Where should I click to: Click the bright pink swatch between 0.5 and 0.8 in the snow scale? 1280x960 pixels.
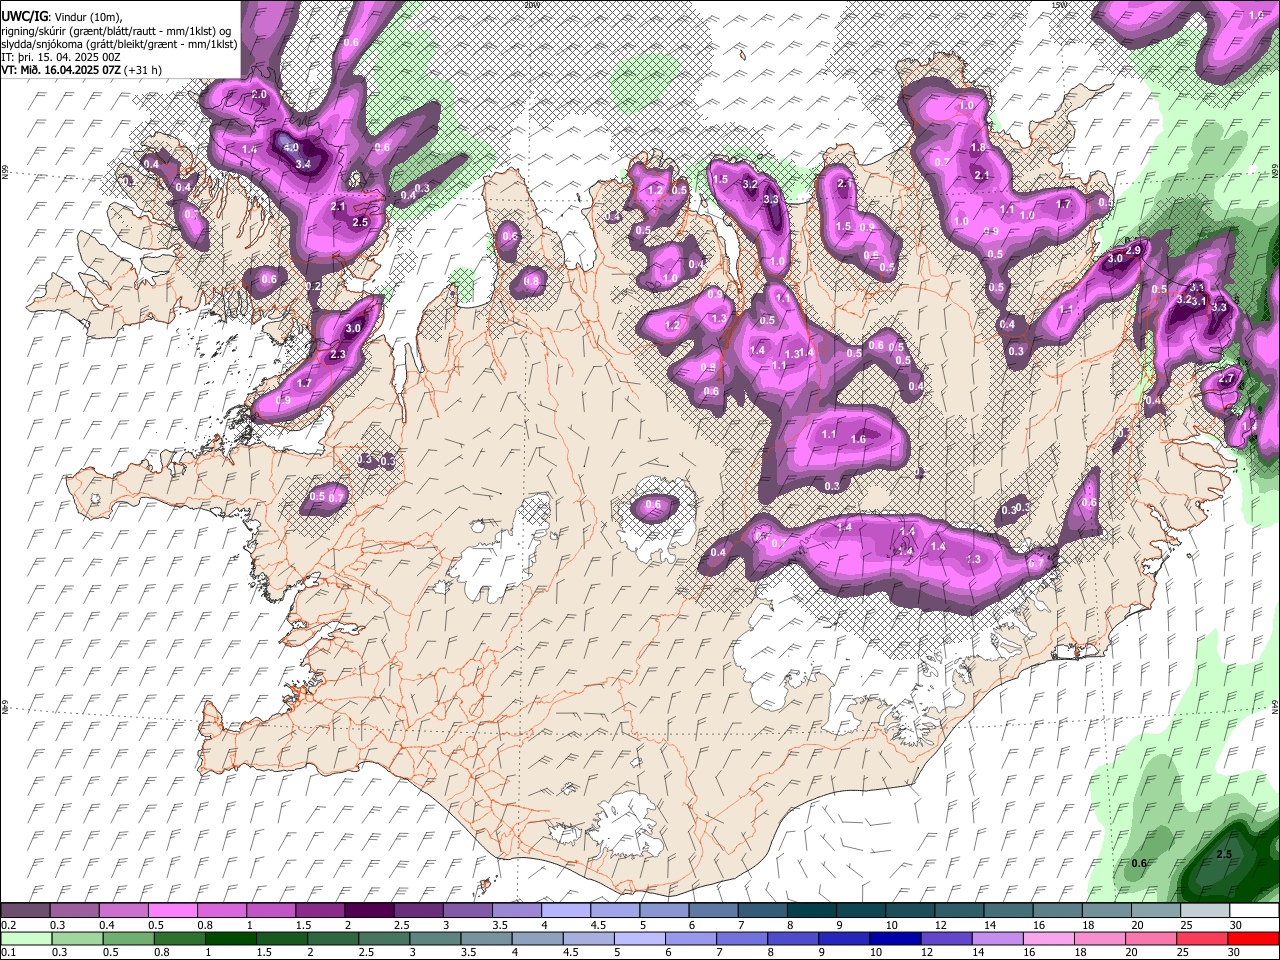coord(172,911)
